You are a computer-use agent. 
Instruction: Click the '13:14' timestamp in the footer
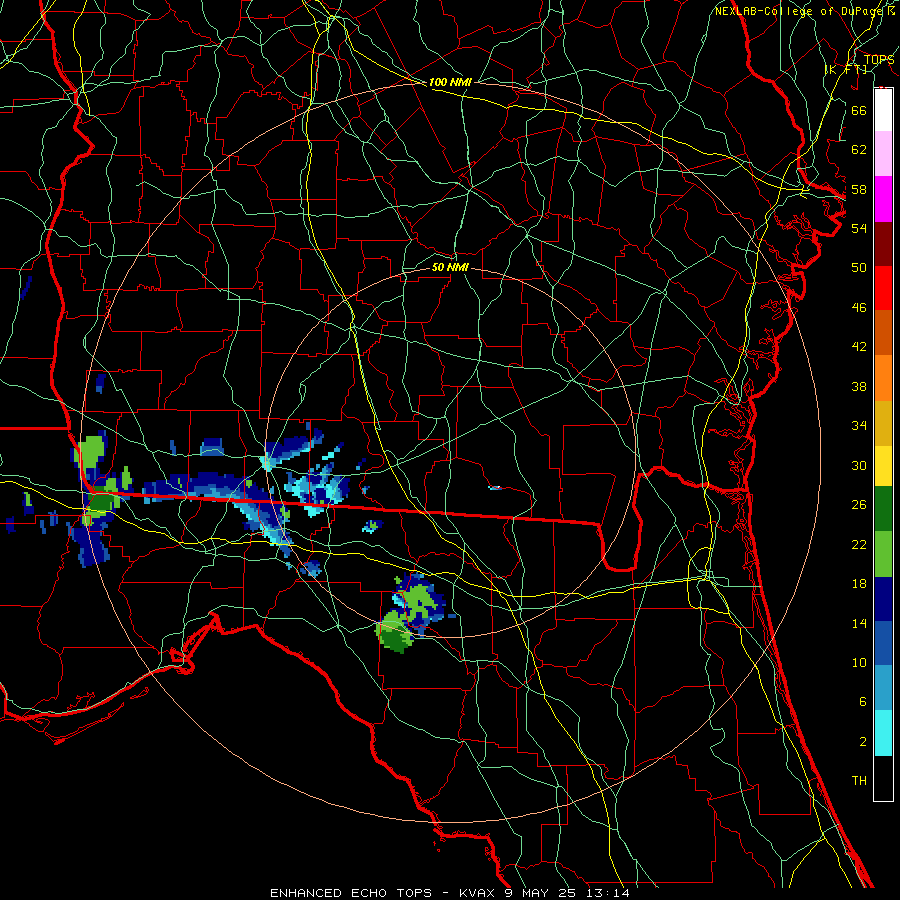(x=608, y=893)
